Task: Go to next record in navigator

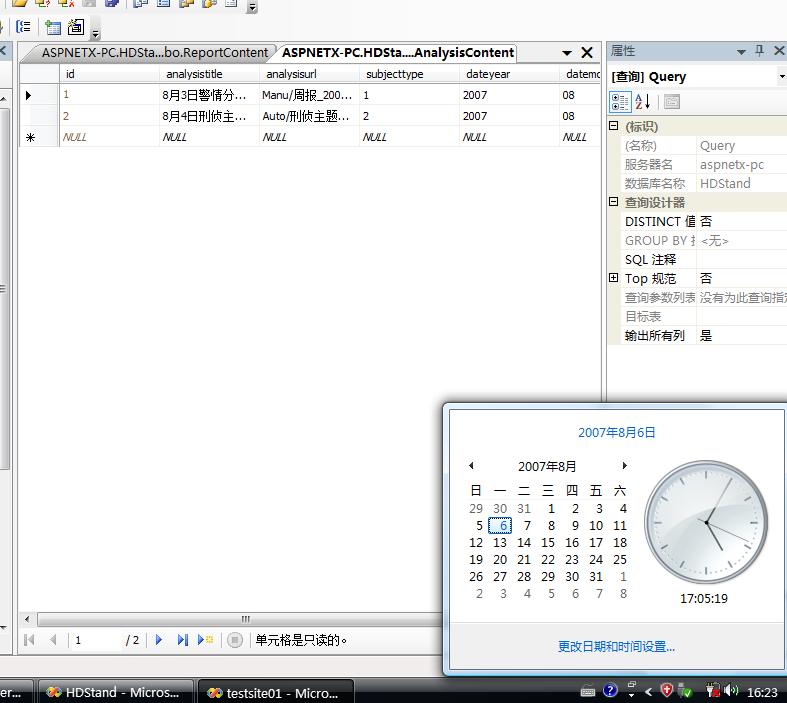Action: (159, 640)
